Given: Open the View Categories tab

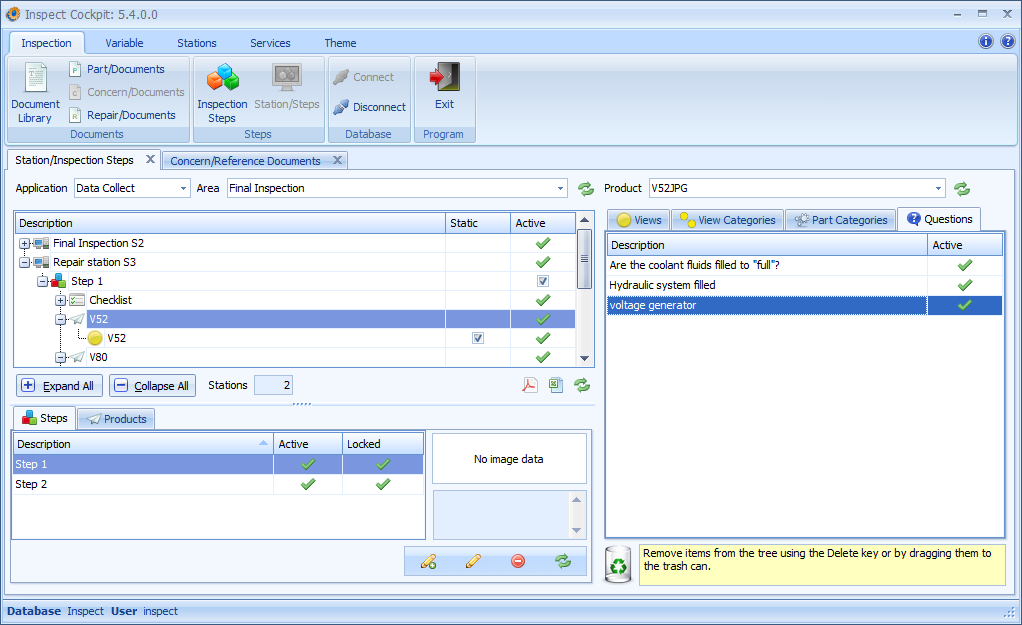Looking at the screenshot, I should coord(727,220).
